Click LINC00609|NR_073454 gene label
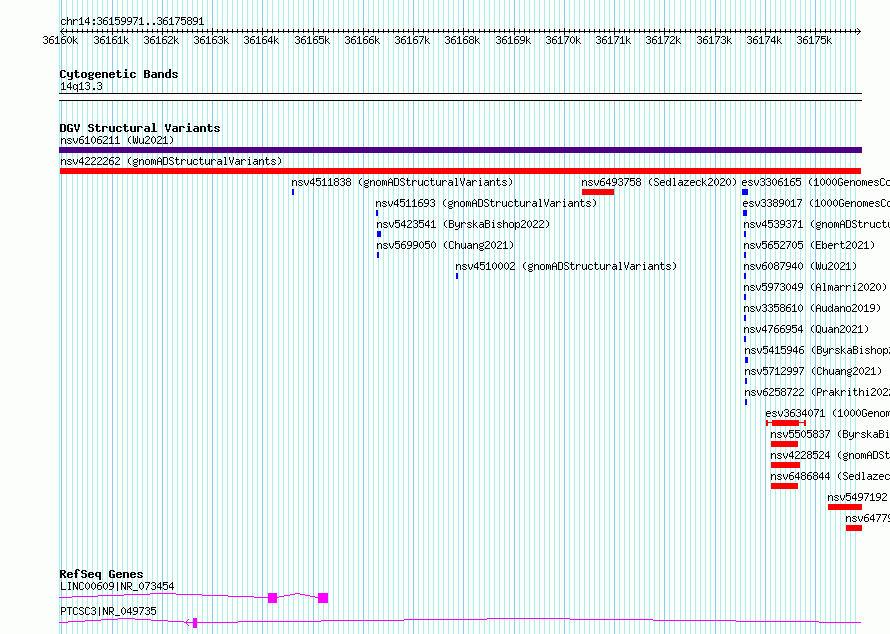The height and width of the screenshot is (634, 890). point(117,586)
